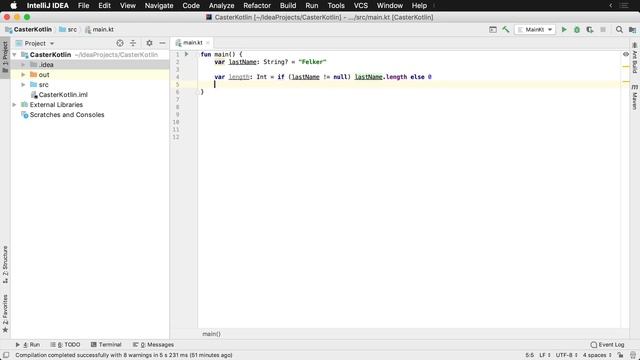The height and width of the screenshot is (360, 640).
Task: Click the 5:5 cursor position indicator
Action: [529, 355]
